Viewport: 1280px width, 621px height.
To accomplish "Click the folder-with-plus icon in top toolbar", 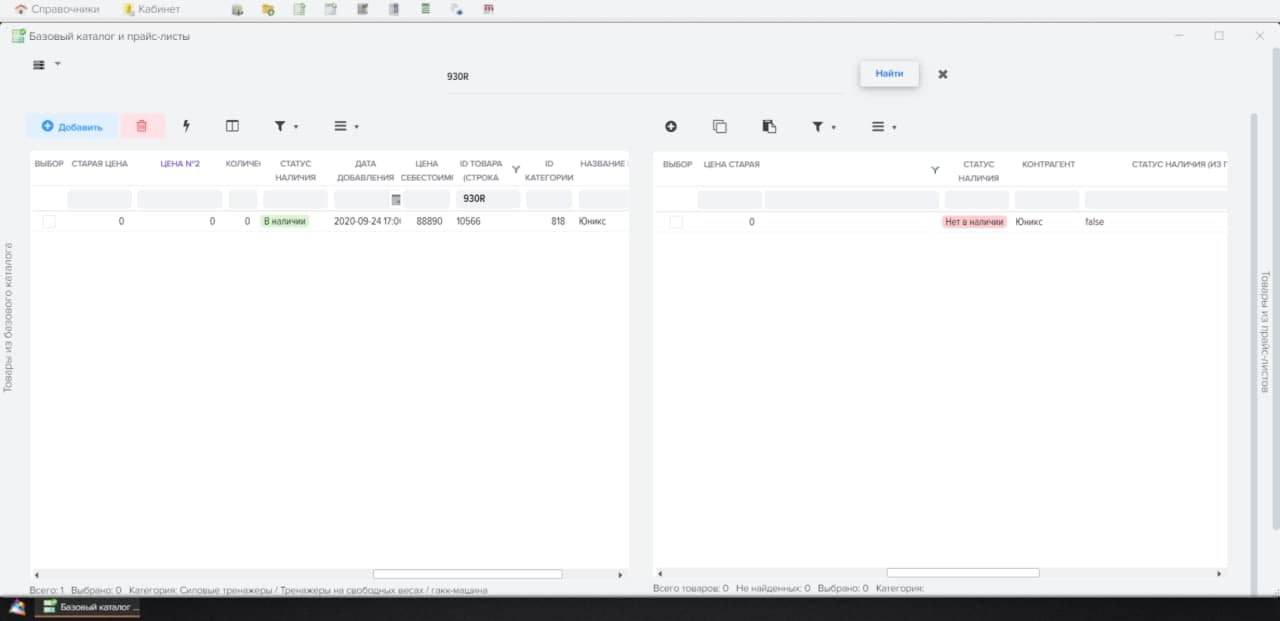I will 268,9.
